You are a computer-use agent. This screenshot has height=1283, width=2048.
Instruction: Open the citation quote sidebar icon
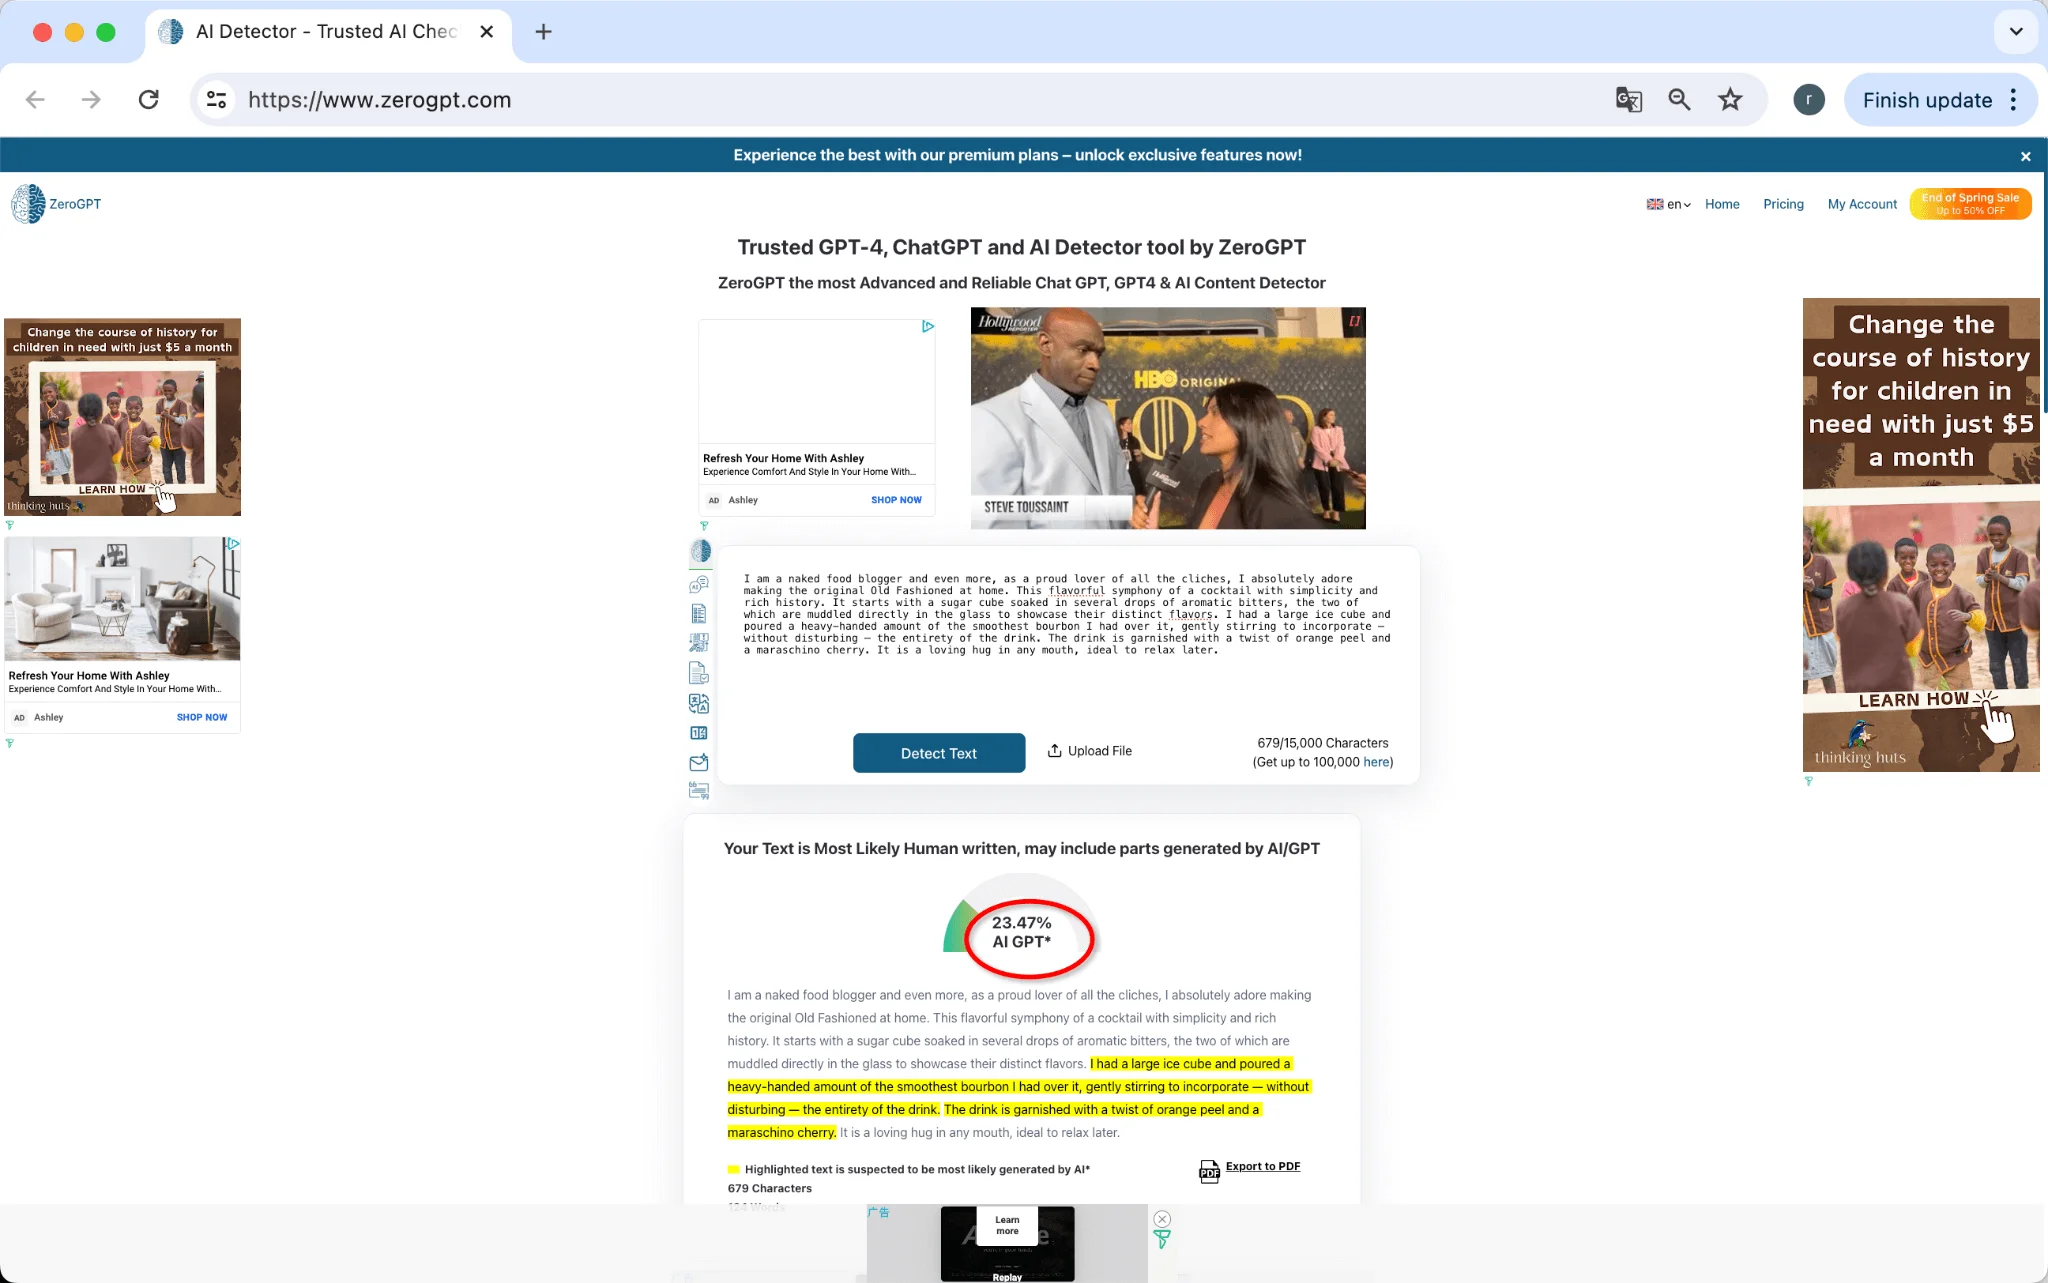pyautogui.click(x=699, y=791)
